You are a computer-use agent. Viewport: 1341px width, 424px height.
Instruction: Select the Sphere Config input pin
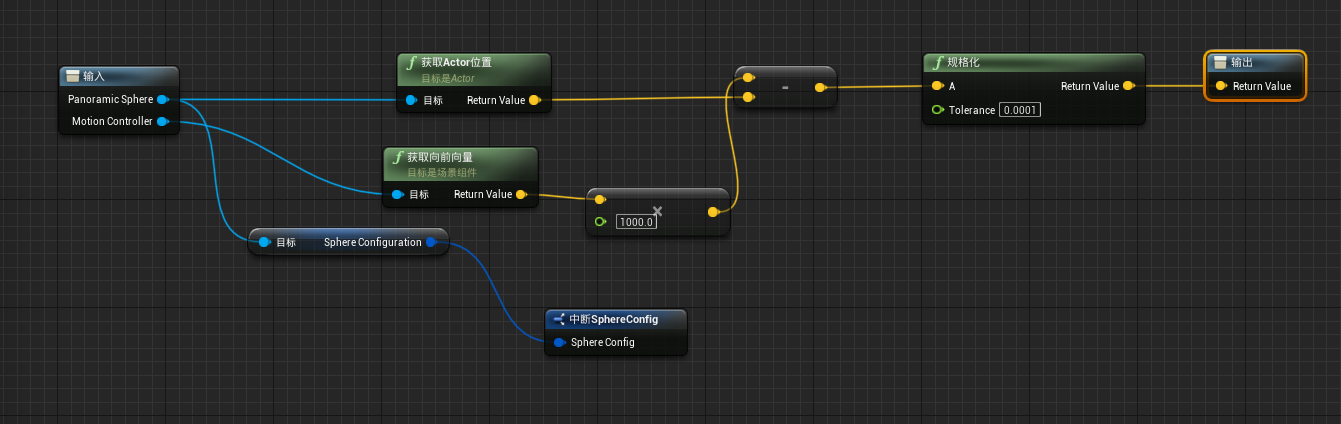(559, 342)
